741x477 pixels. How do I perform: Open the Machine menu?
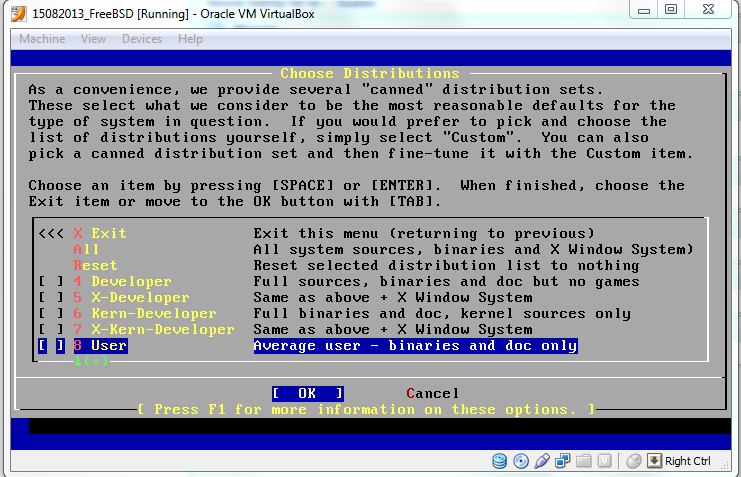pos(42,39)
